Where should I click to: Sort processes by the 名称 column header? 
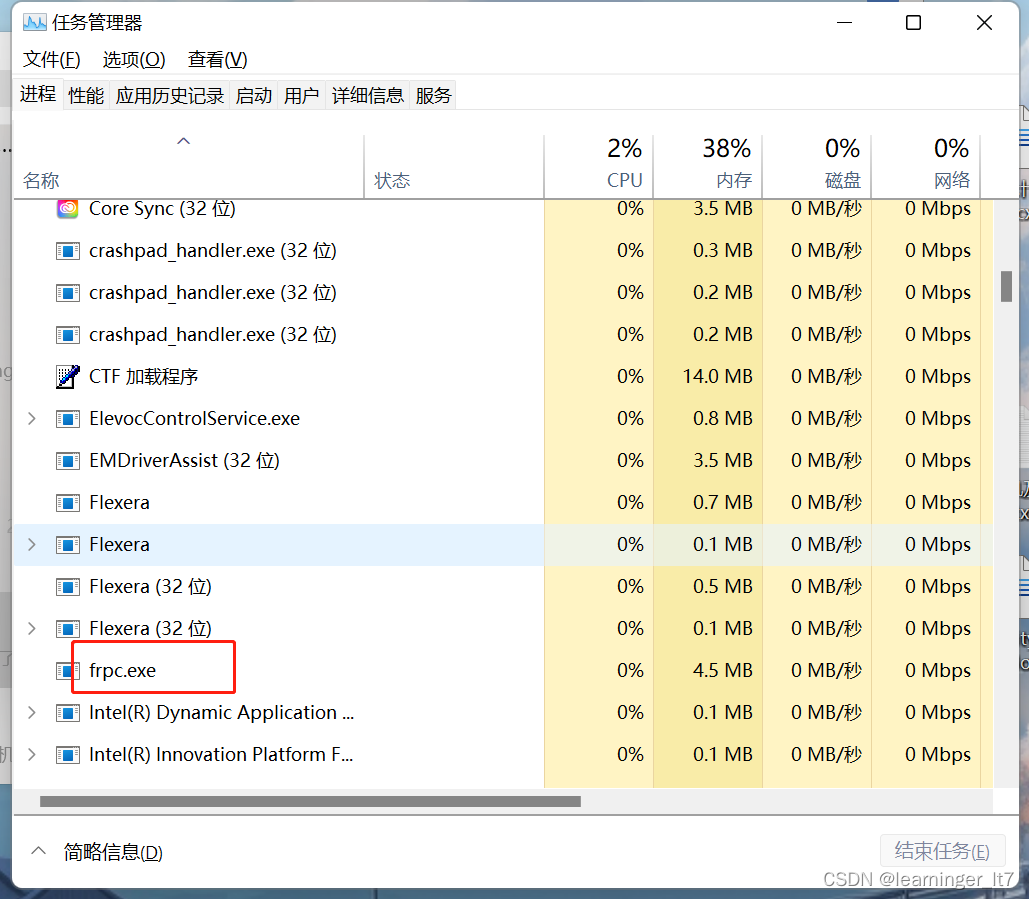tap(189, 167)
